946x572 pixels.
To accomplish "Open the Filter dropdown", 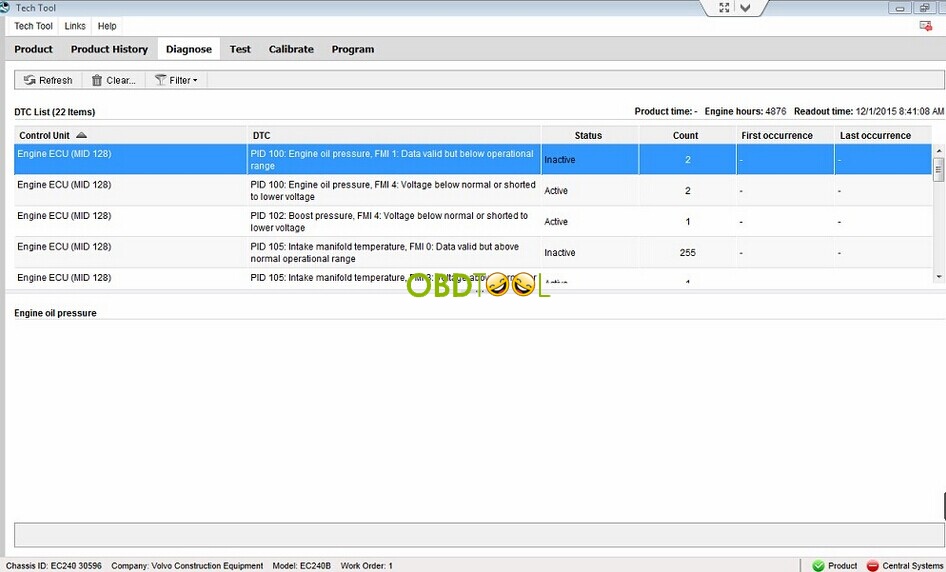I will 176,80.
